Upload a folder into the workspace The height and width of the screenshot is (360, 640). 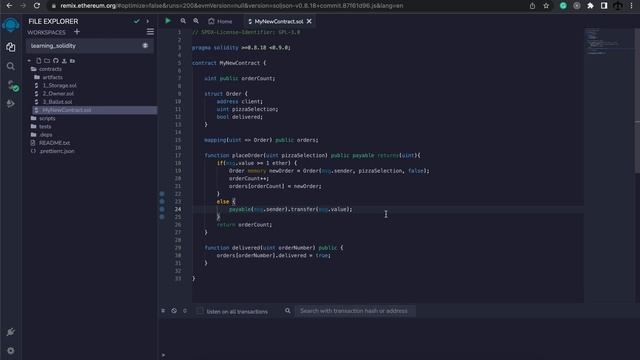click(x=72, y=61)
